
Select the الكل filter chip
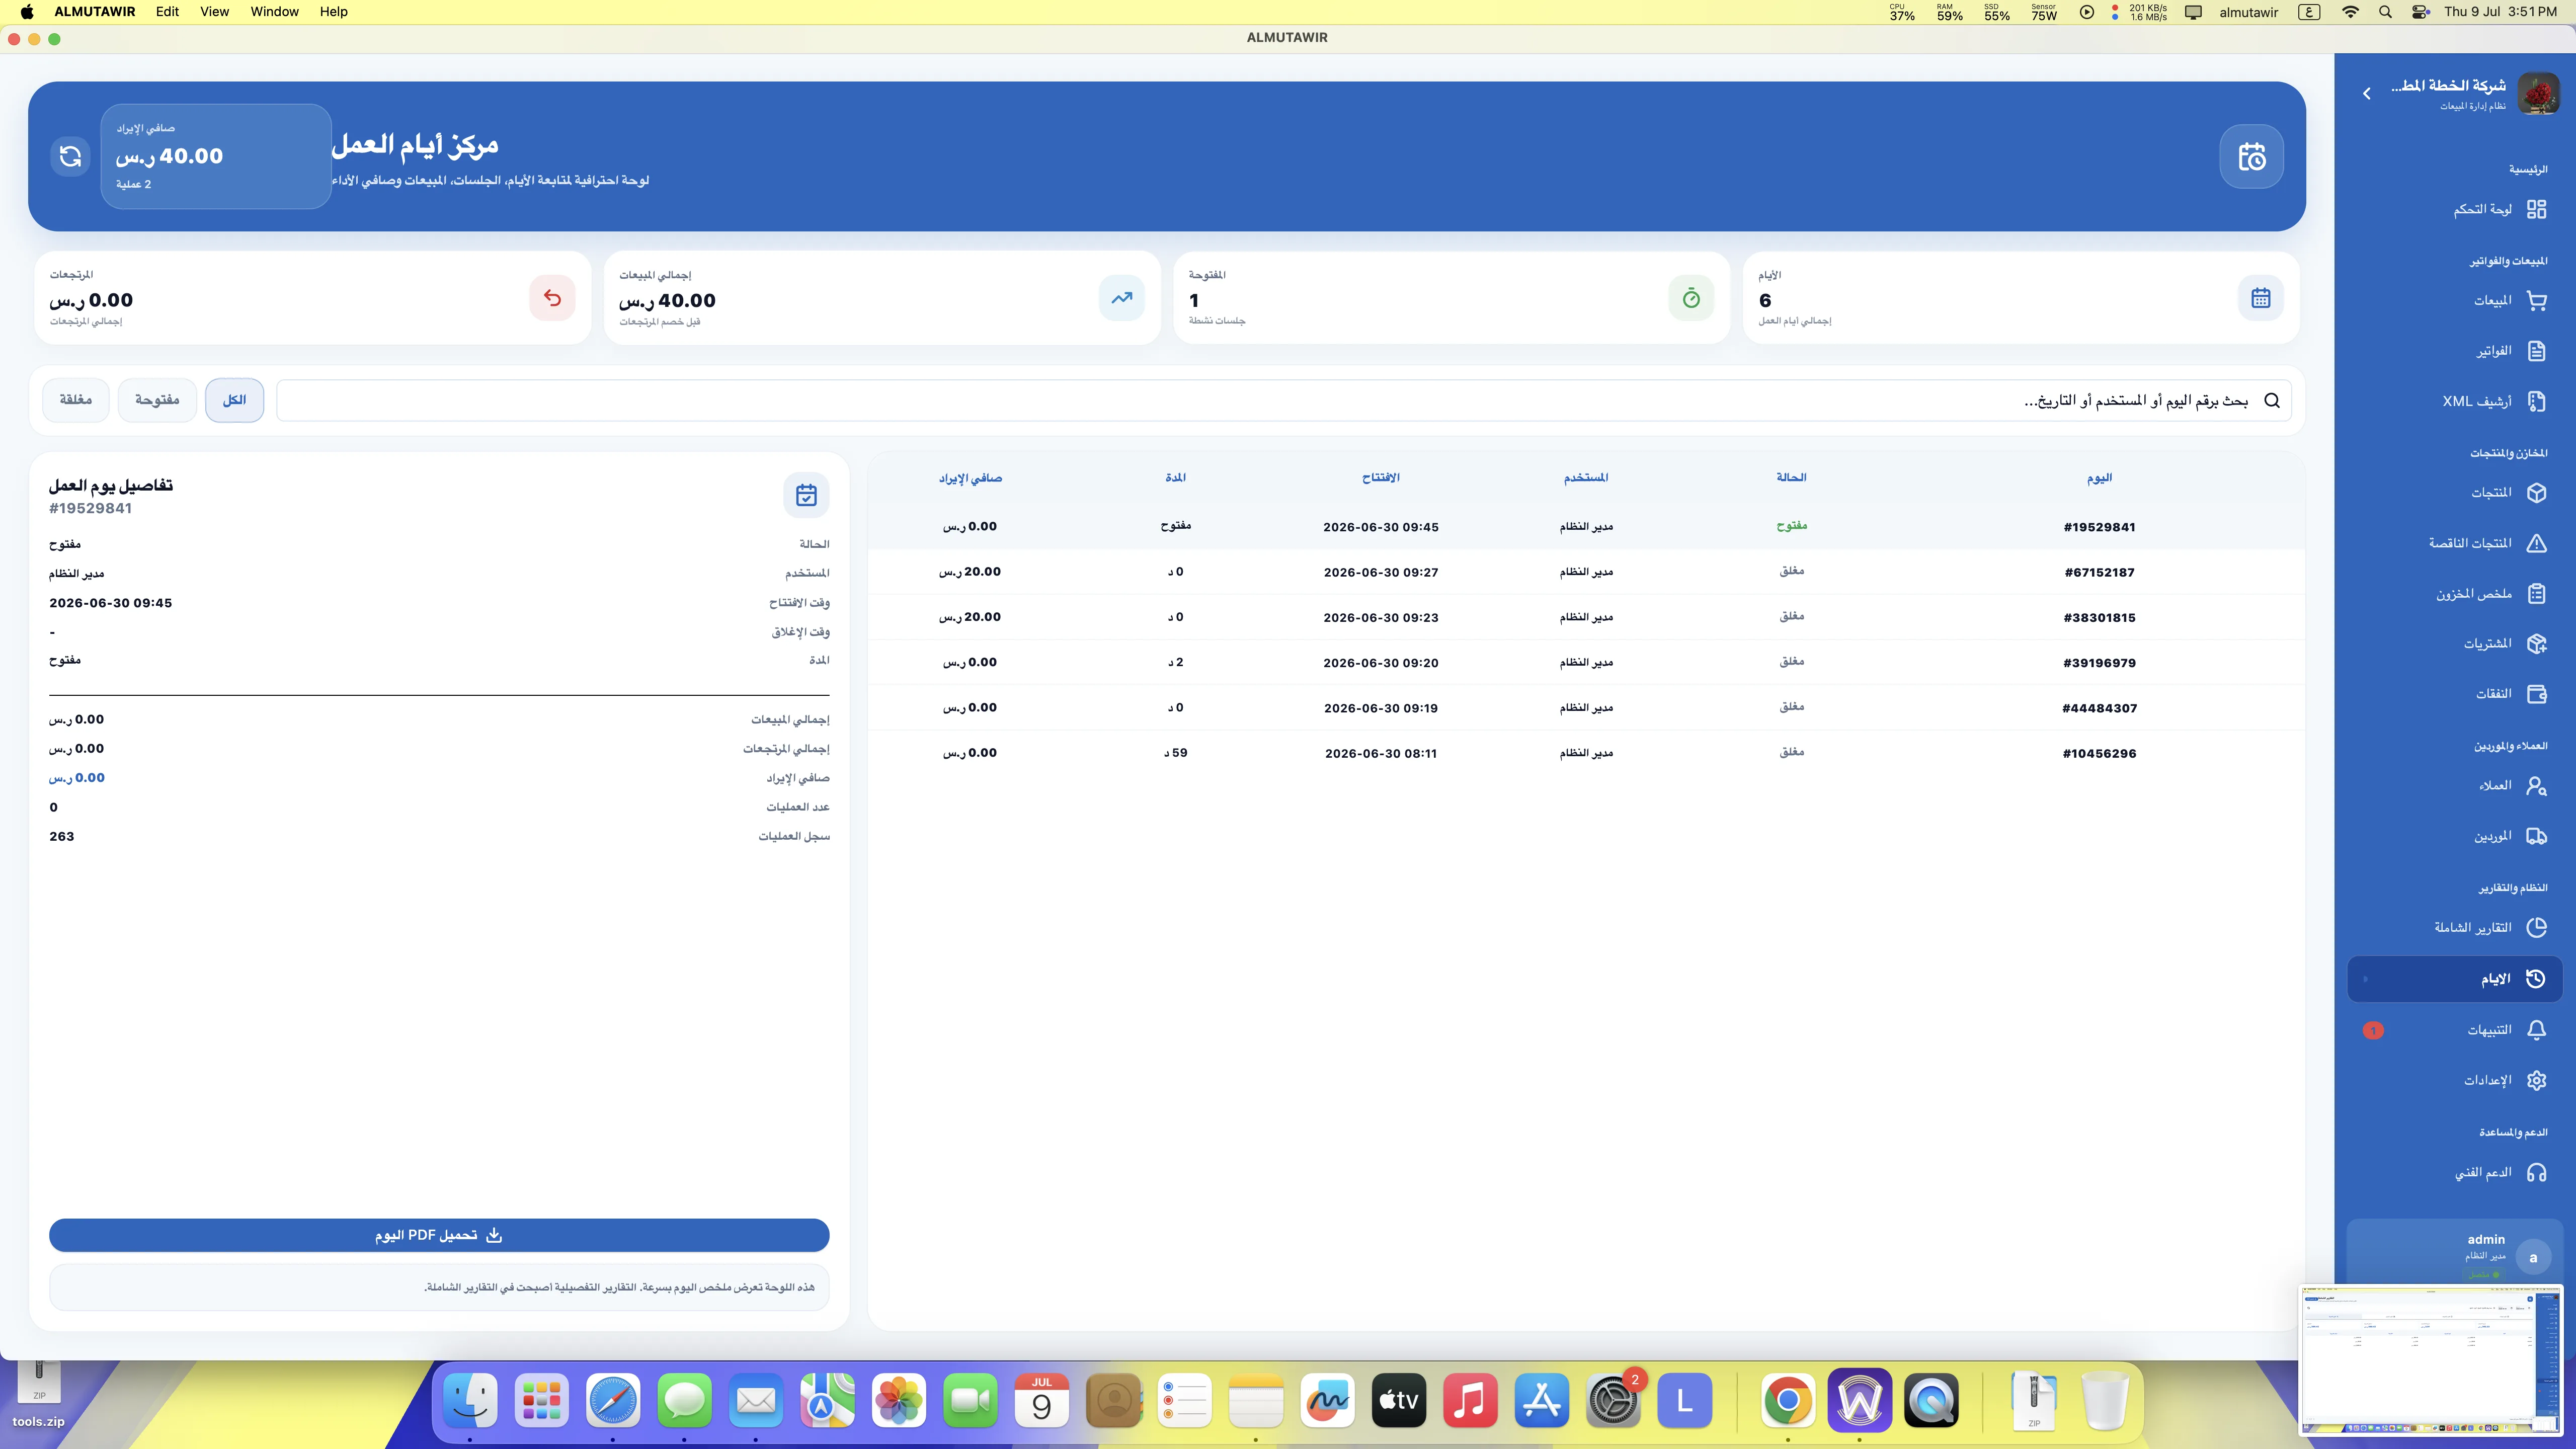(x=234, y=400)
